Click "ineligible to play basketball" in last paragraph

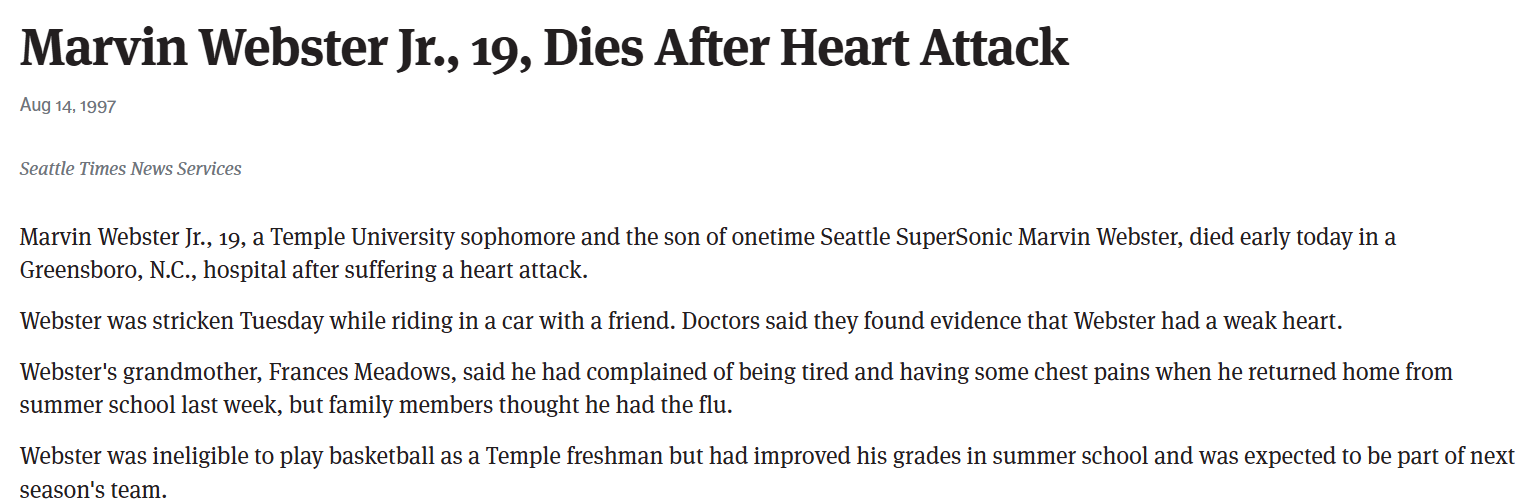[285, 457]
